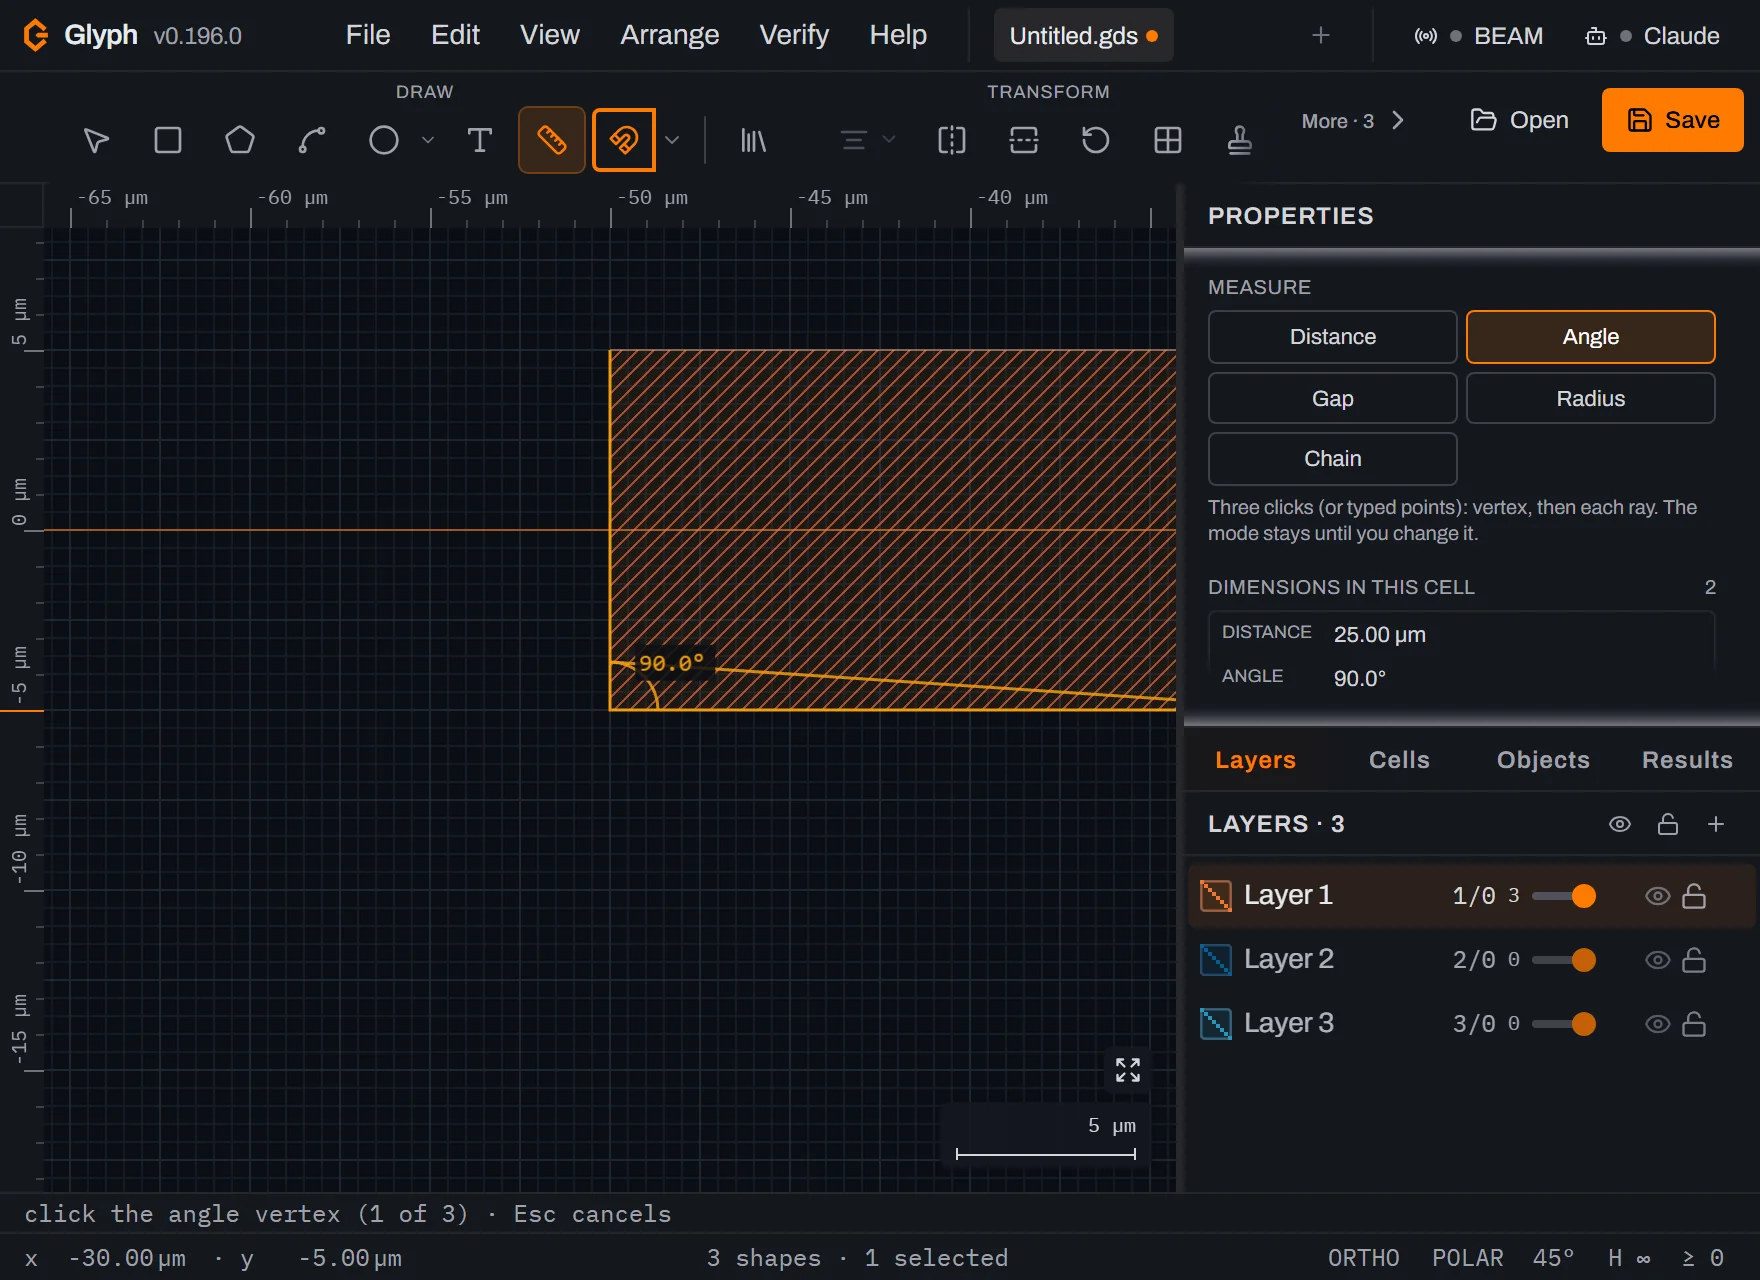
Task: Switch to the Objects tab
Action: [1543, 760]
